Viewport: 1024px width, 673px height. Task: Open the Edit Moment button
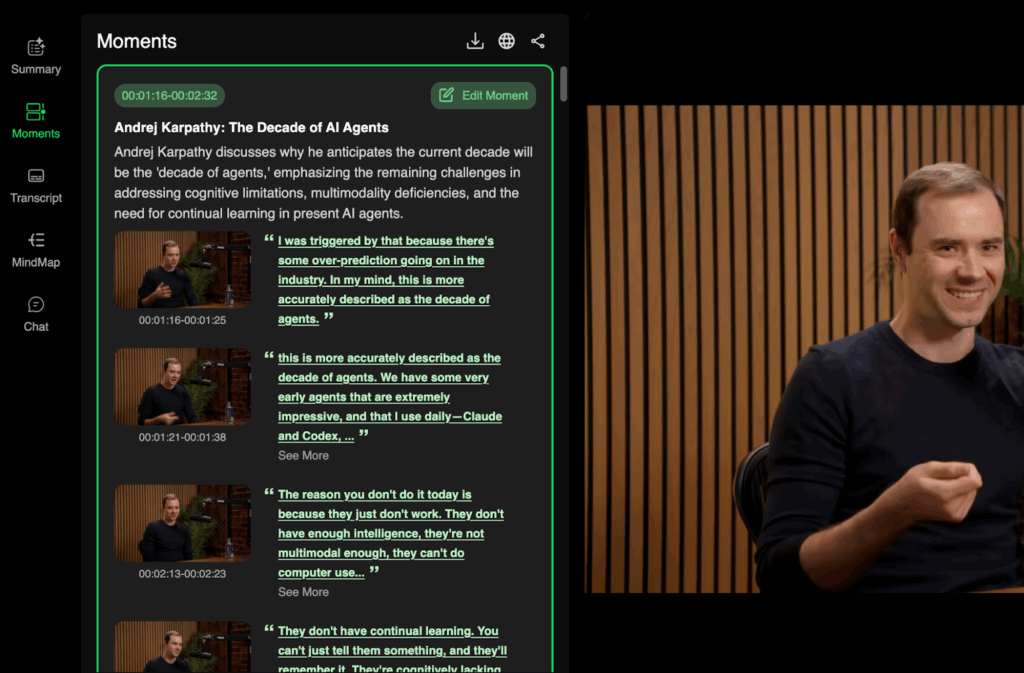pyautogui.click(x=483, y=95)
